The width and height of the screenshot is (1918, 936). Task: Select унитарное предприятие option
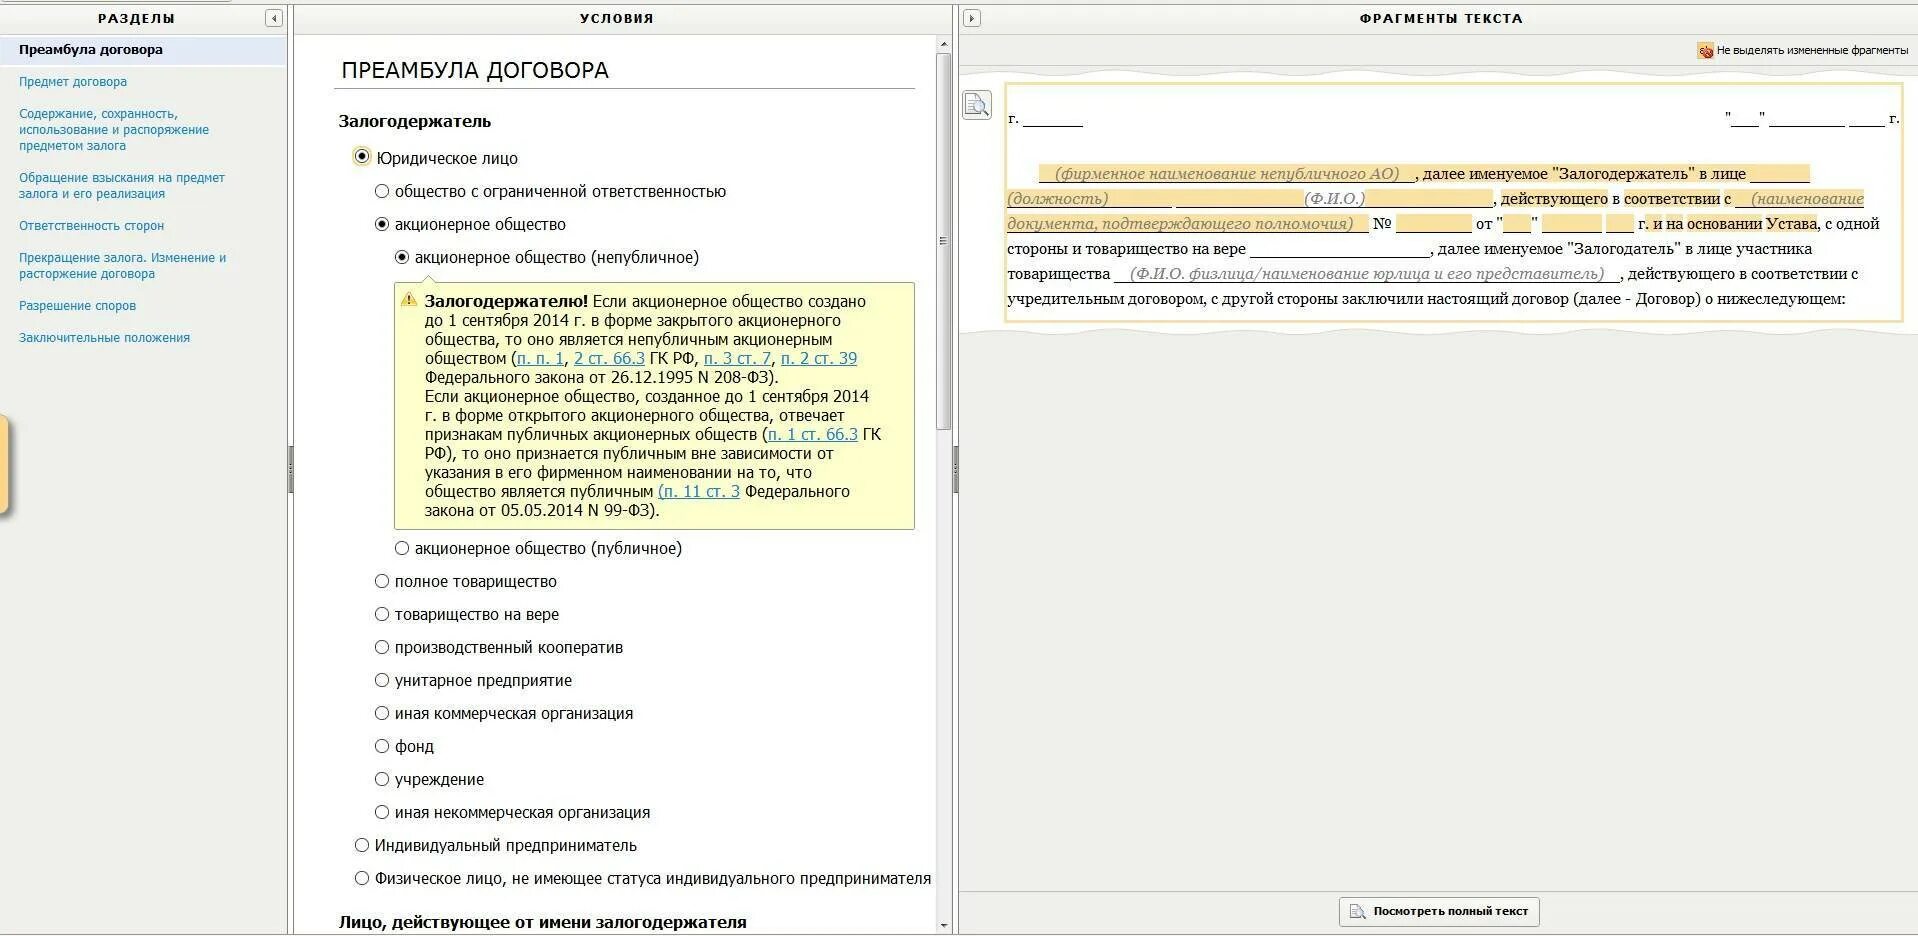(x=381, y=680)
